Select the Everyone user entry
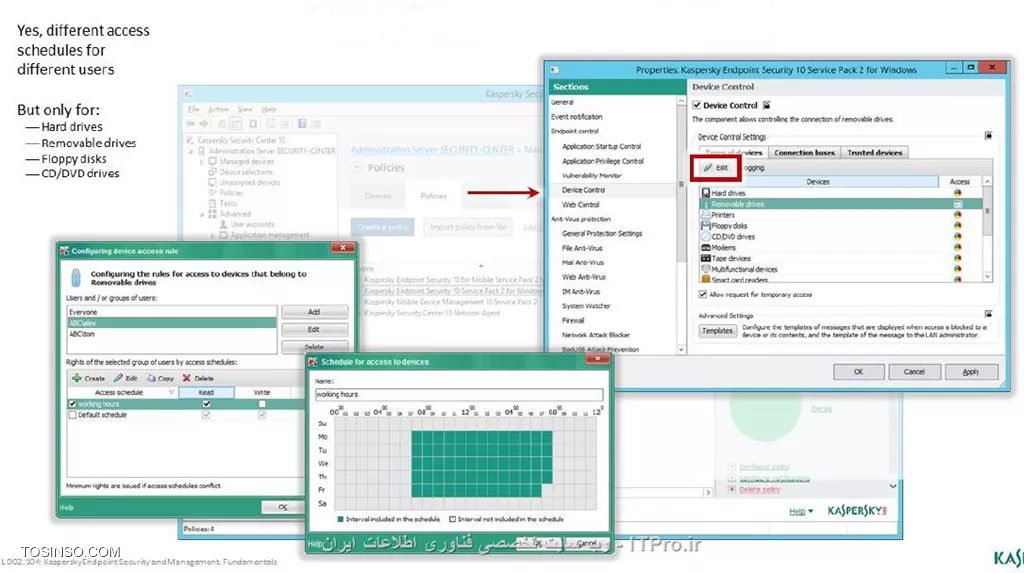Viewport: 1024px width, 573px height. click(172, 312)
